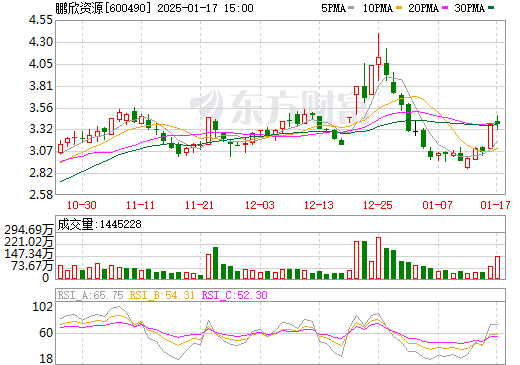This screenshot has height=365, width=520.
Task: Click the RSI_C:52.30 indicator label
Action: pos(235,295)
